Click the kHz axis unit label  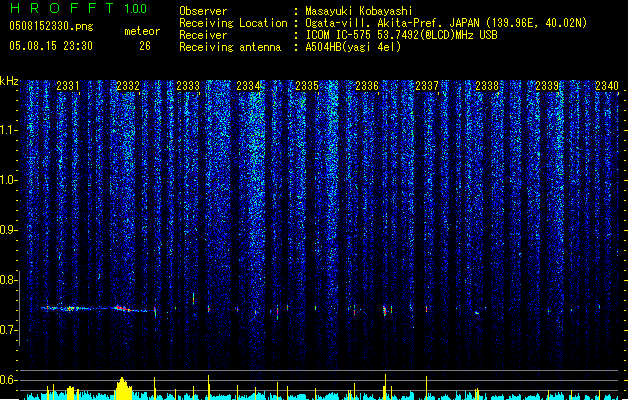click(x=9, y=81)
